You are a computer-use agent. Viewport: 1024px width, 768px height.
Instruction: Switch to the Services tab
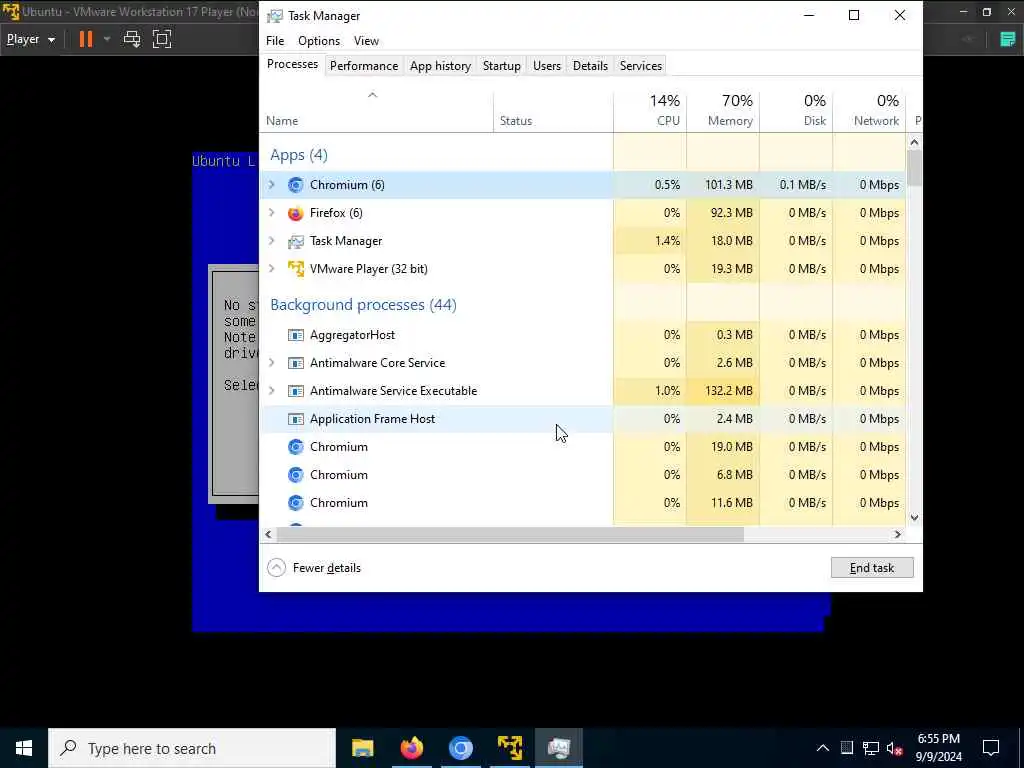[641, 66]
